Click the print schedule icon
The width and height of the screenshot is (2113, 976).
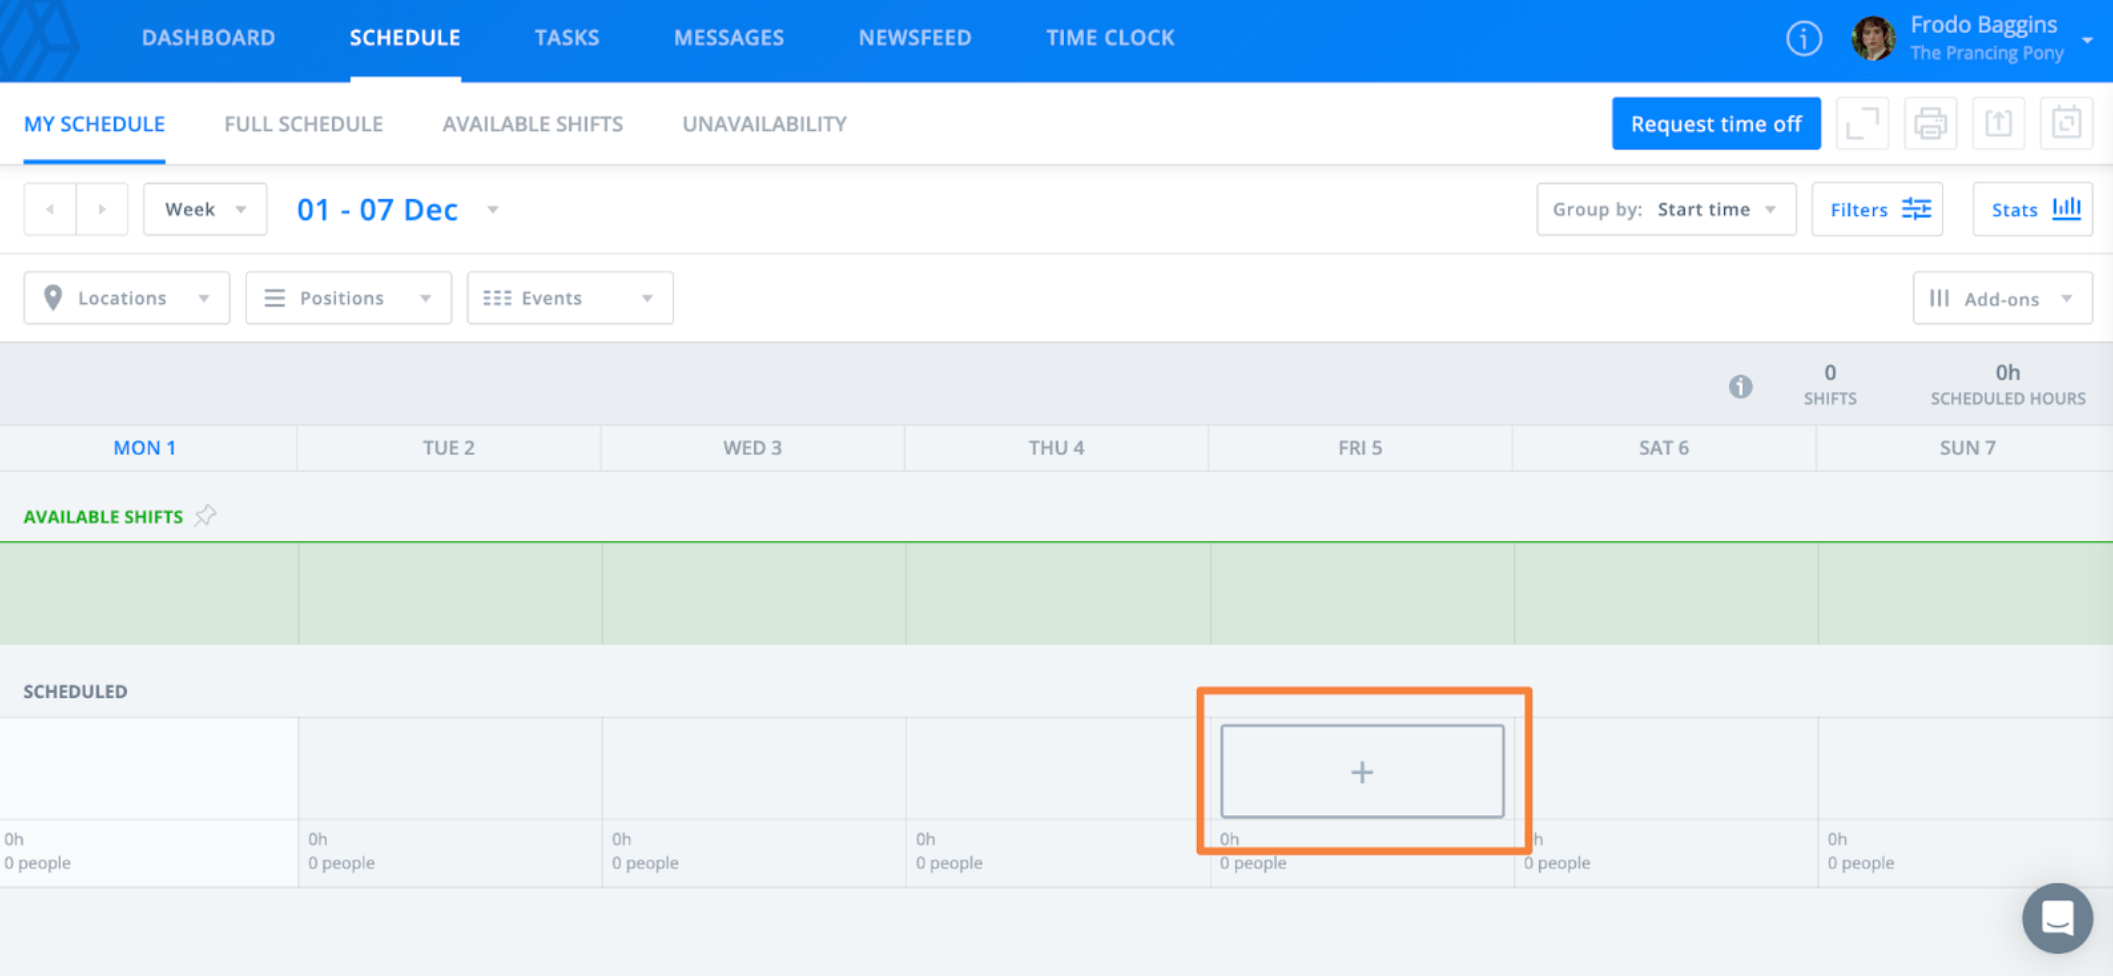pyautogui.click(x=1930, y=124)
